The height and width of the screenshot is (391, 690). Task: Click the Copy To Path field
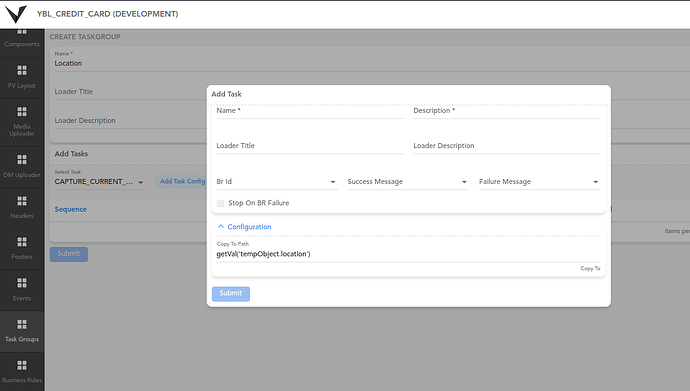coord(408,254)
